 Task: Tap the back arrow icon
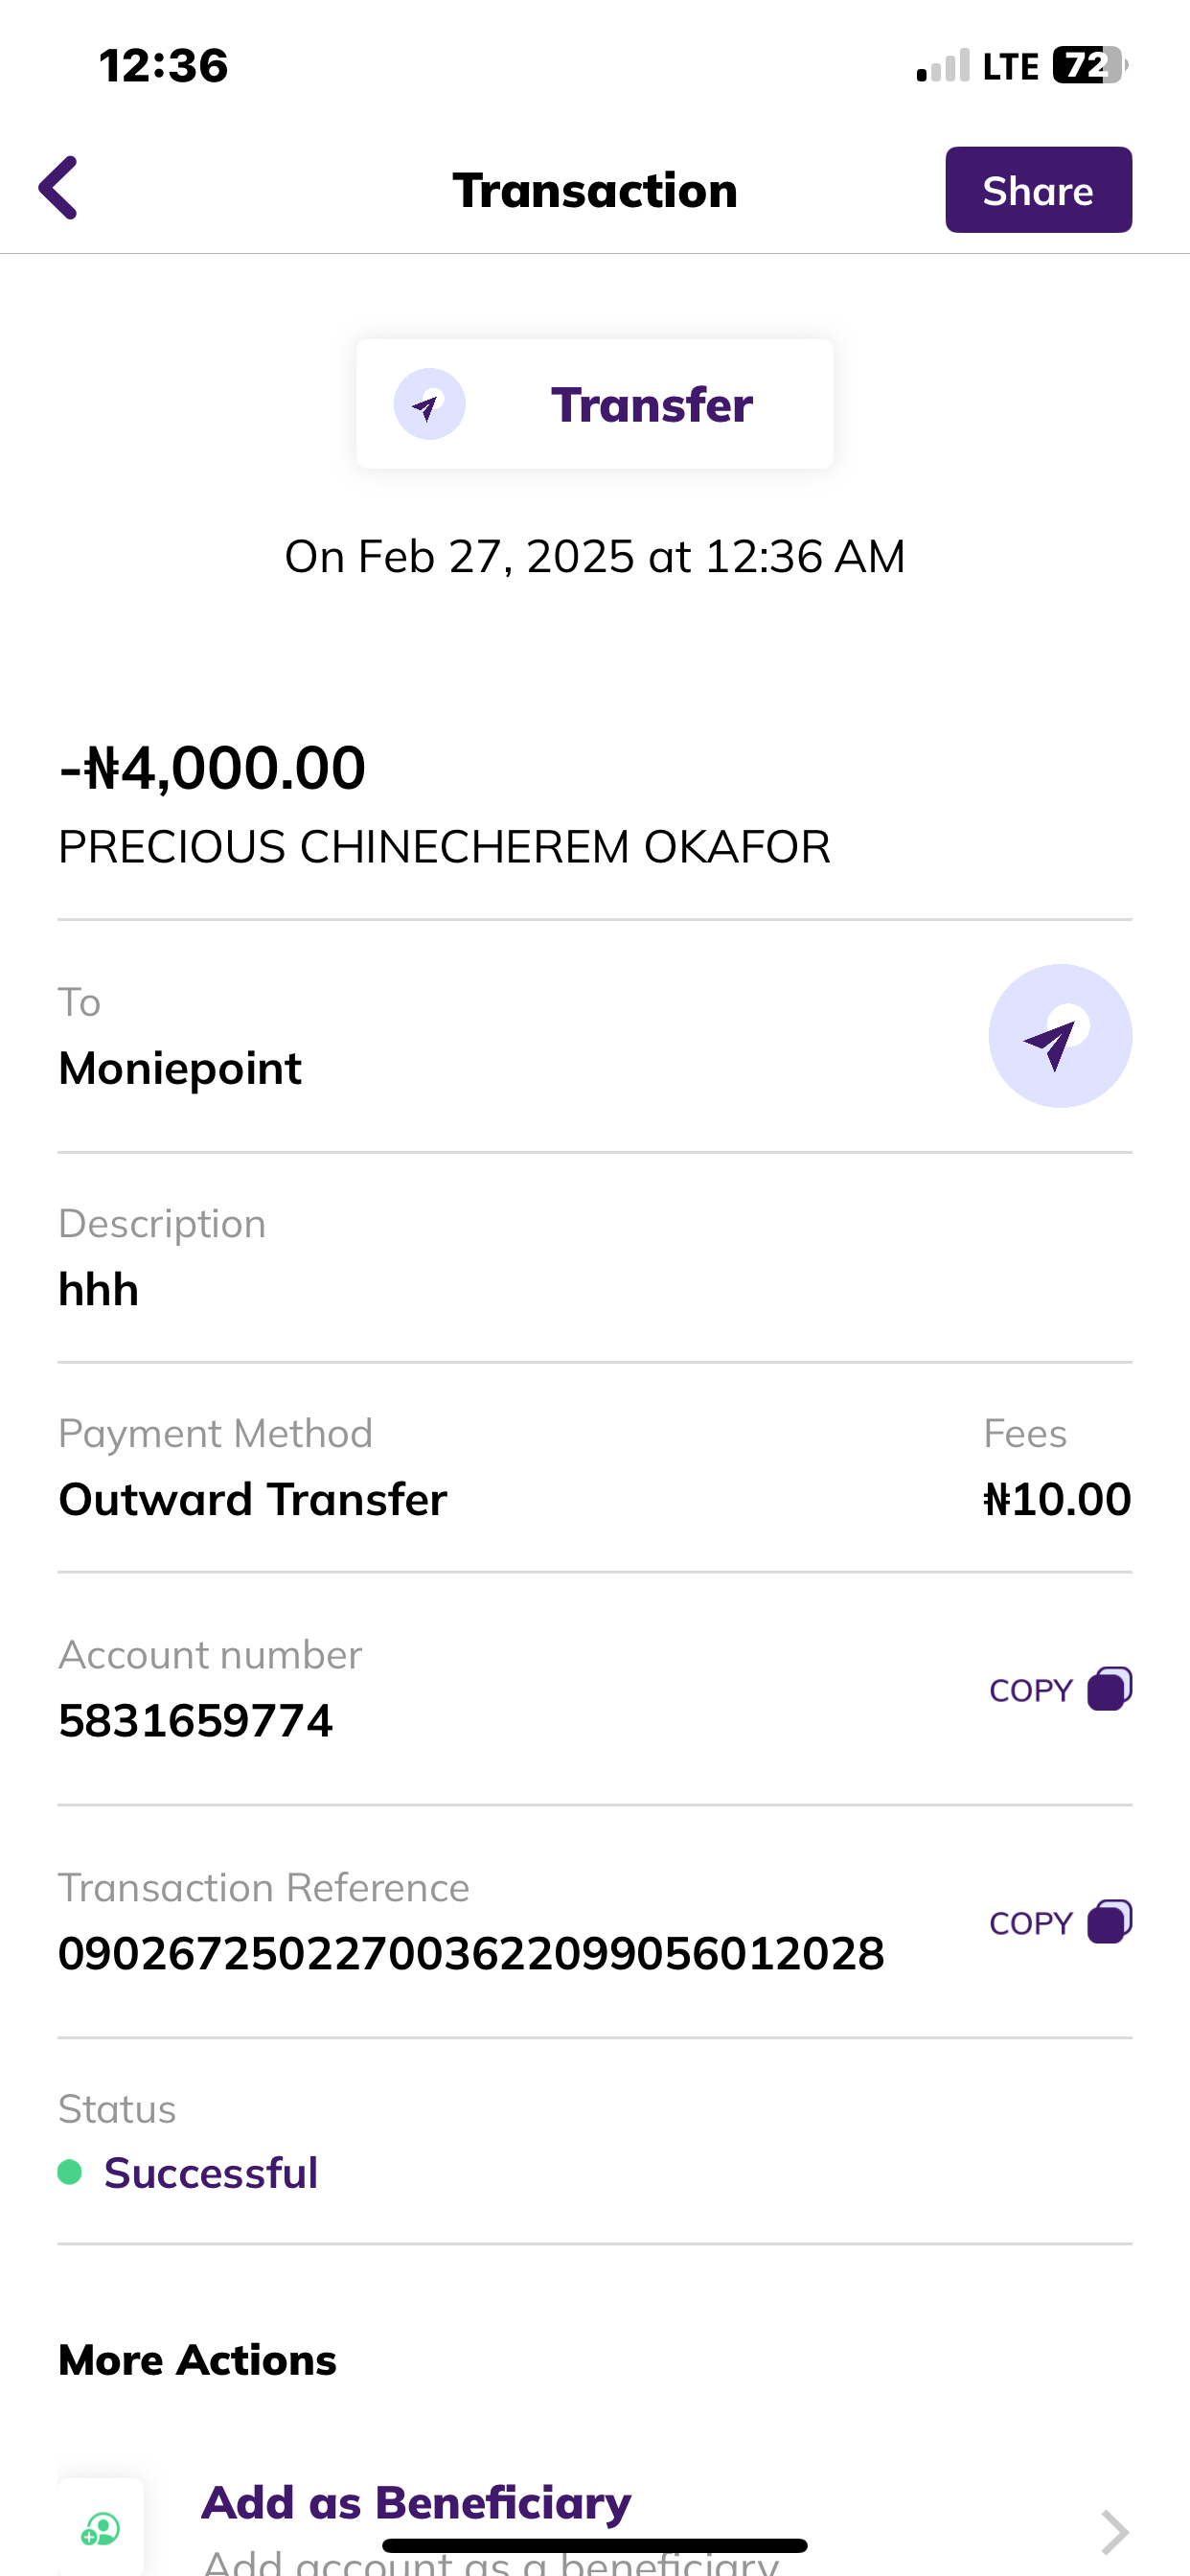click(x=58, y=188)
